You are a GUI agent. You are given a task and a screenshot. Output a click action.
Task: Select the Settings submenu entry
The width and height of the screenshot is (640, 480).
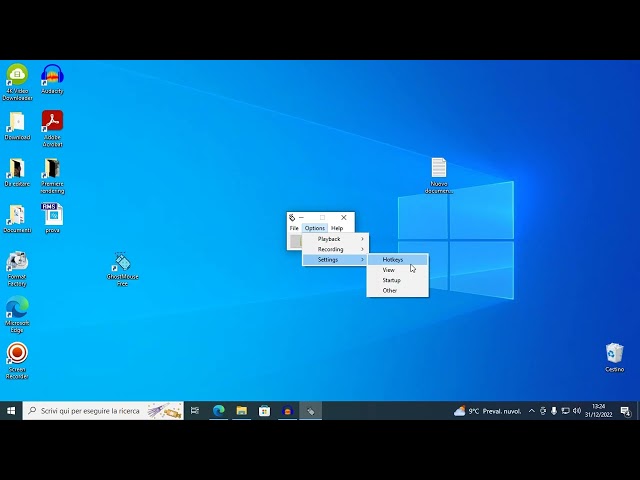336,260
